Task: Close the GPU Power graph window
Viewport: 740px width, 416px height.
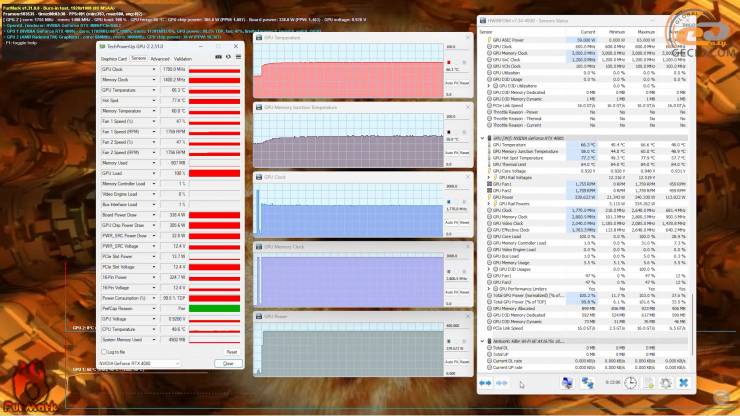Action: (468, 316)
